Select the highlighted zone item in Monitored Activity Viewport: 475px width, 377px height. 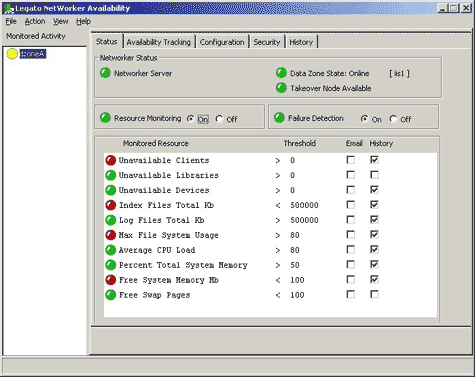[x=33, y=54]
